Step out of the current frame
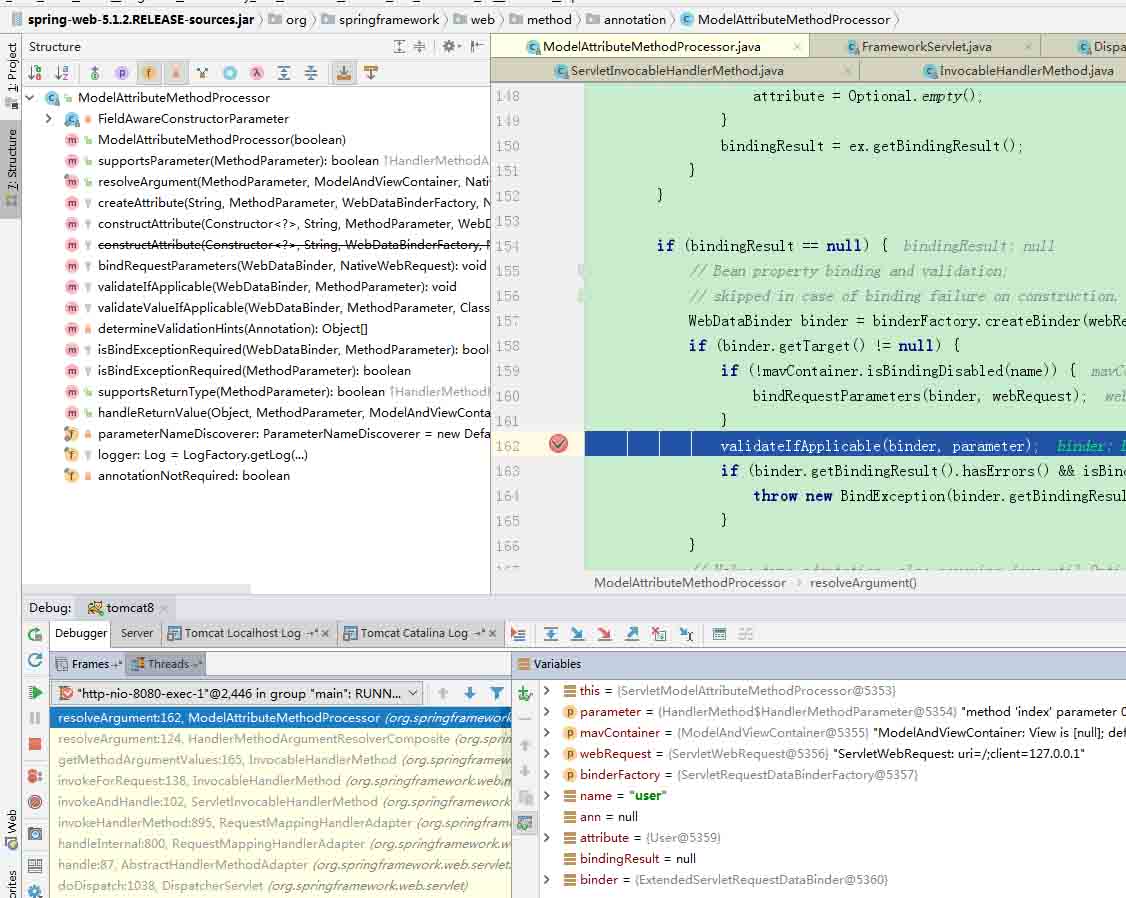 pyautogui.click(x=630, y=633)
